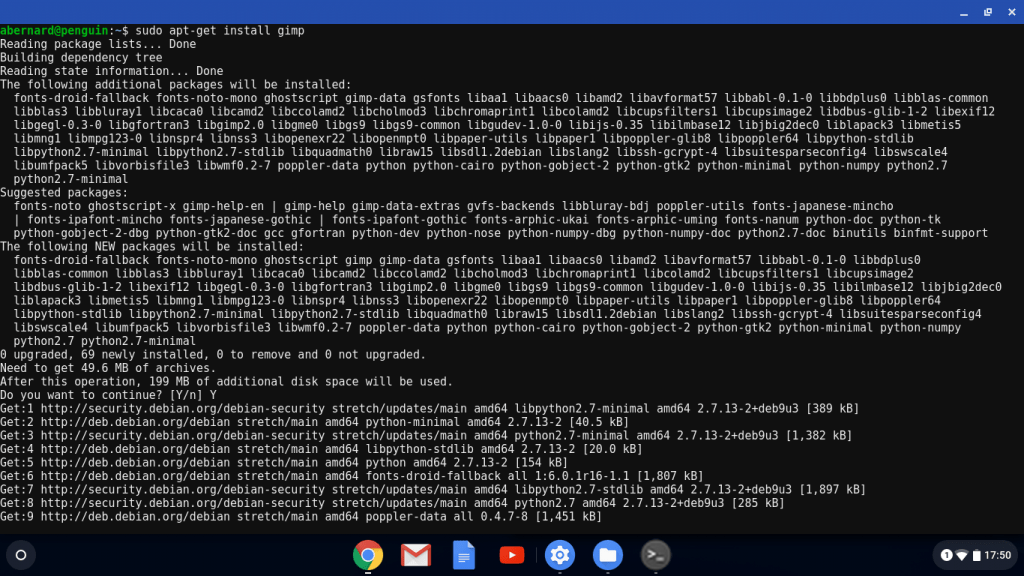Image resolution: width=1024 pixels, height=576 pixels.
Task: Click the notification count badge
Action: coord(946,555)
